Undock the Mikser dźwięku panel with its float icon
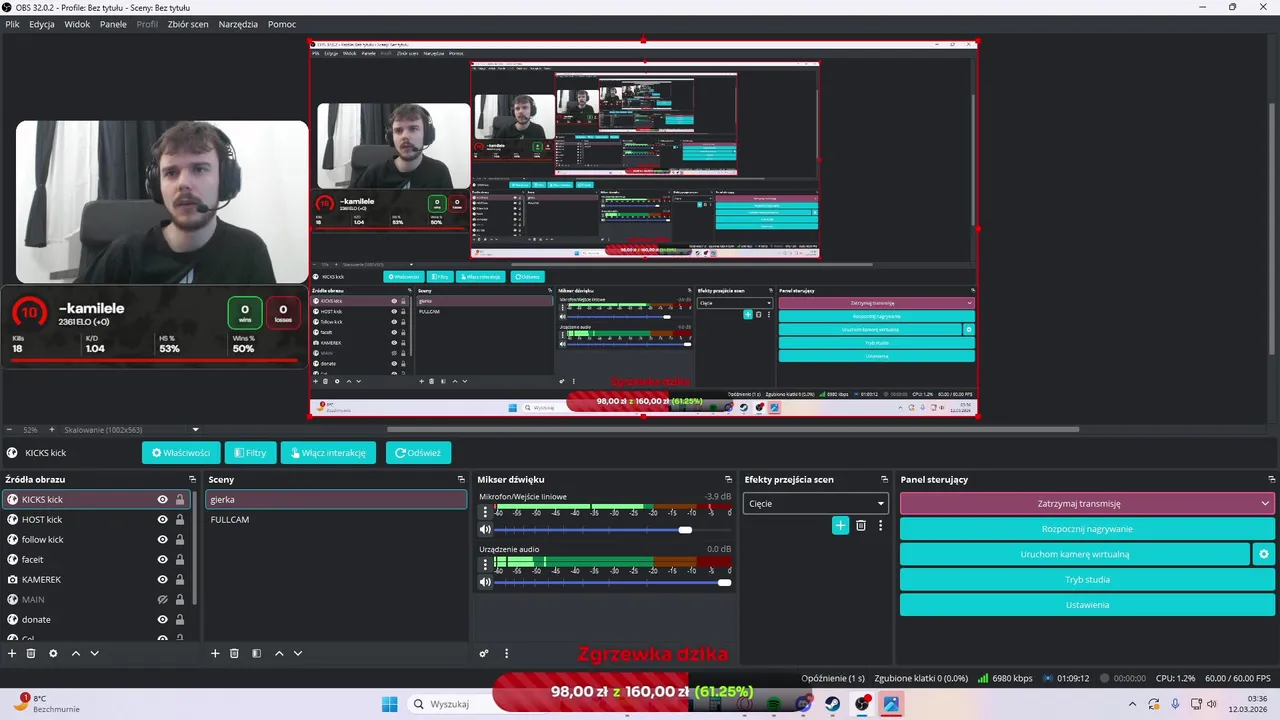The width and height of the screenshot is (1280, 720). (x=728, y=480)
